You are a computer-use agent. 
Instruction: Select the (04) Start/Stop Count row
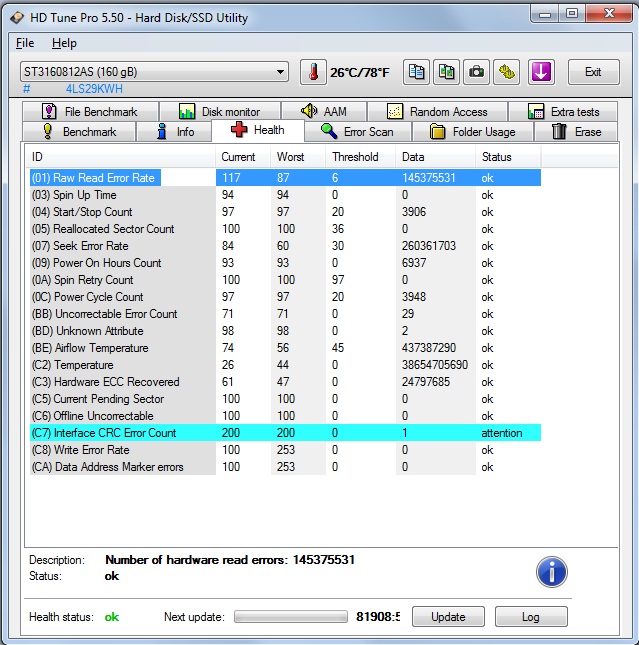coord(285,212)
